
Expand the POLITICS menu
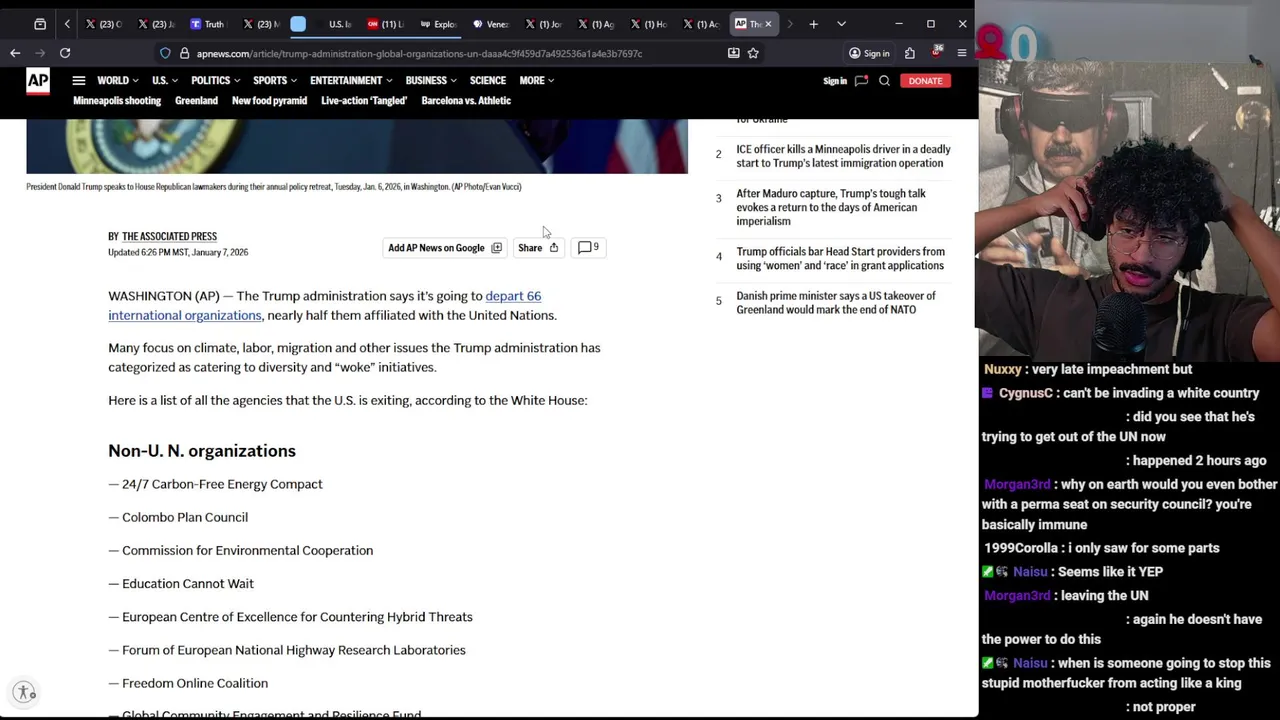pos(215,81)
